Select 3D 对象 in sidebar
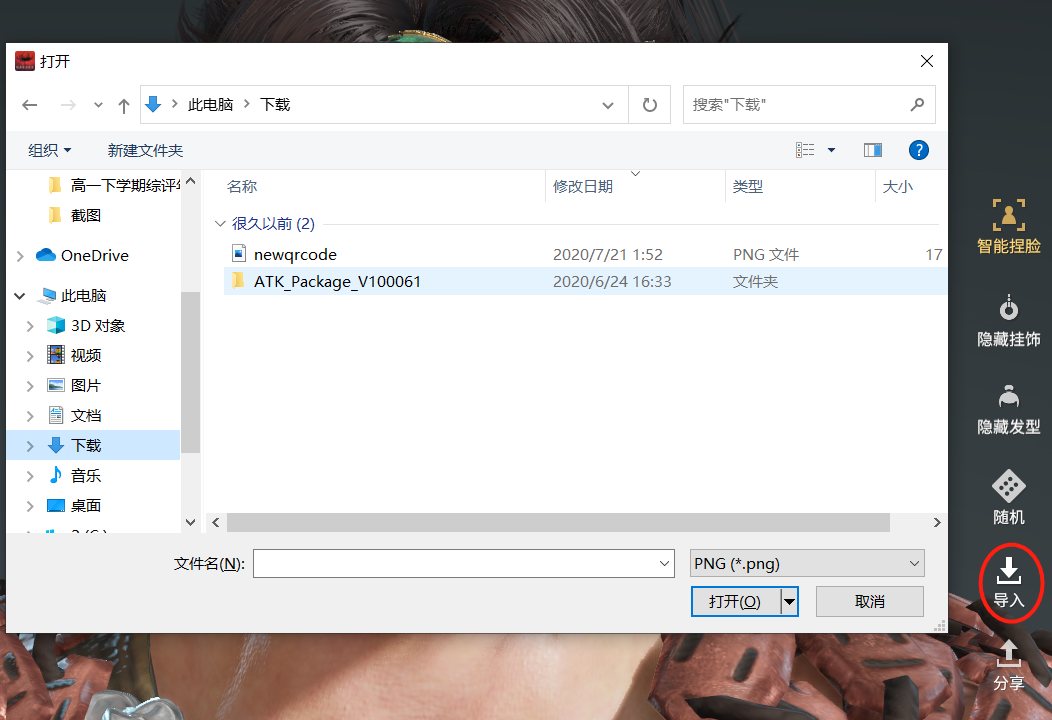Screen dimensions: 1052x720 click(x=97, y=325)
